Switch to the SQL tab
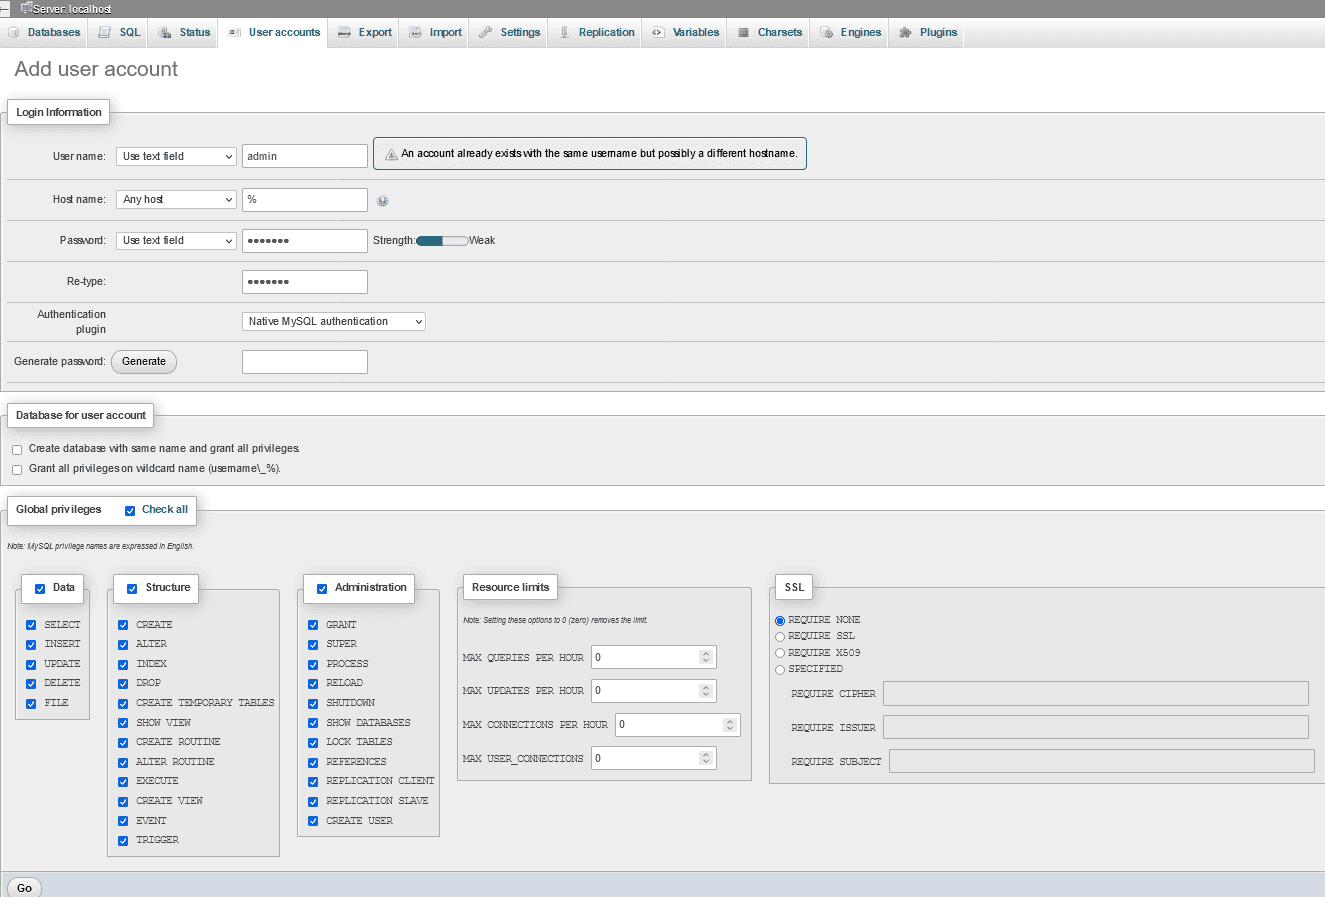Viewport: 1325px width, 897px height. (x=119, y=33)
